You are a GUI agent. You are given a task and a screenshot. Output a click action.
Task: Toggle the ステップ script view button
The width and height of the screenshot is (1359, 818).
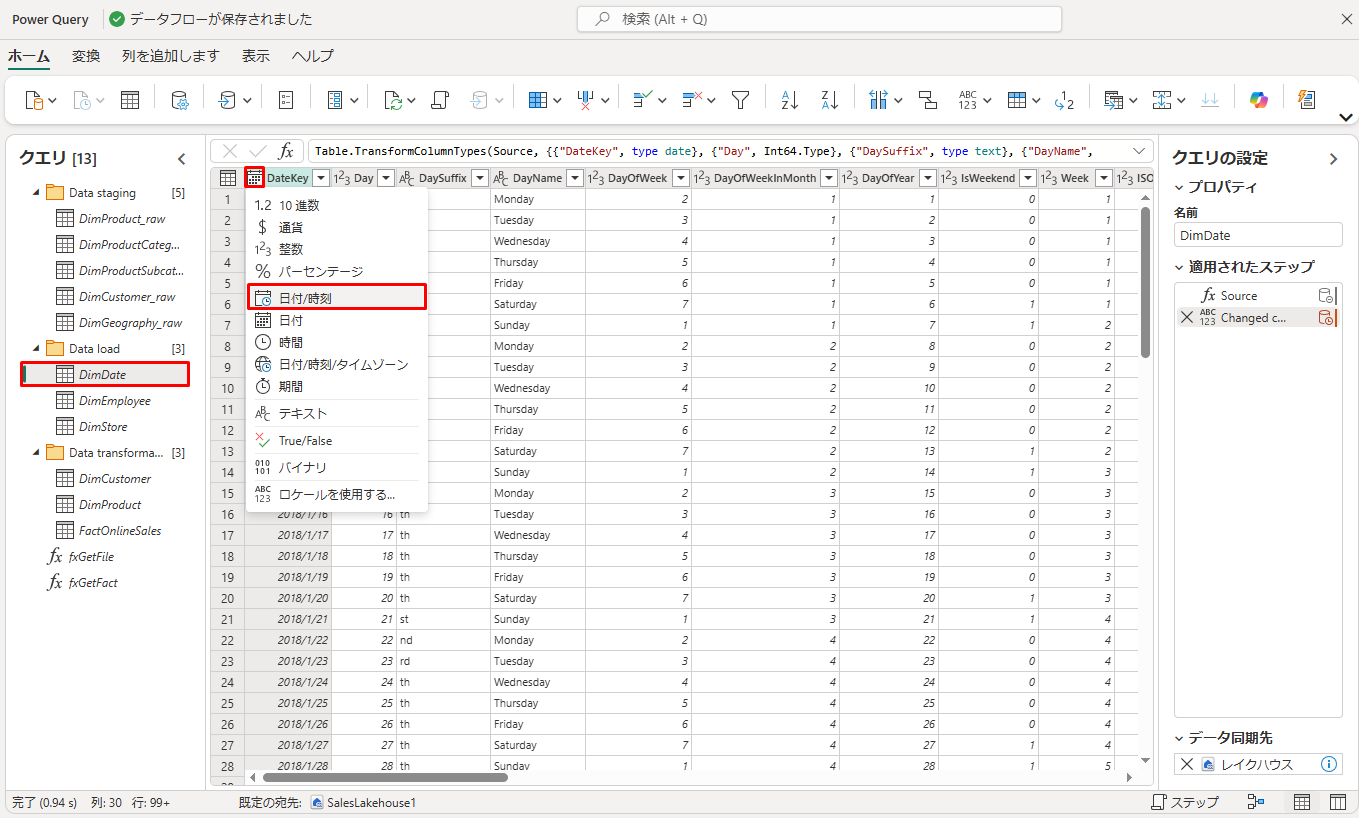pos(1185,802)
